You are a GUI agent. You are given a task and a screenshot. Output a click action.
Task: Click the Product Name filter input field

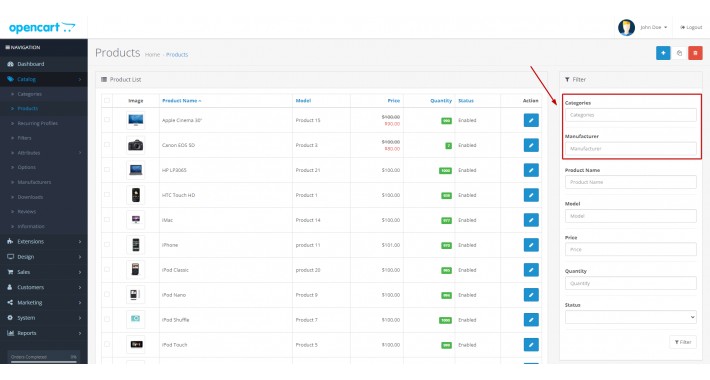631,182
